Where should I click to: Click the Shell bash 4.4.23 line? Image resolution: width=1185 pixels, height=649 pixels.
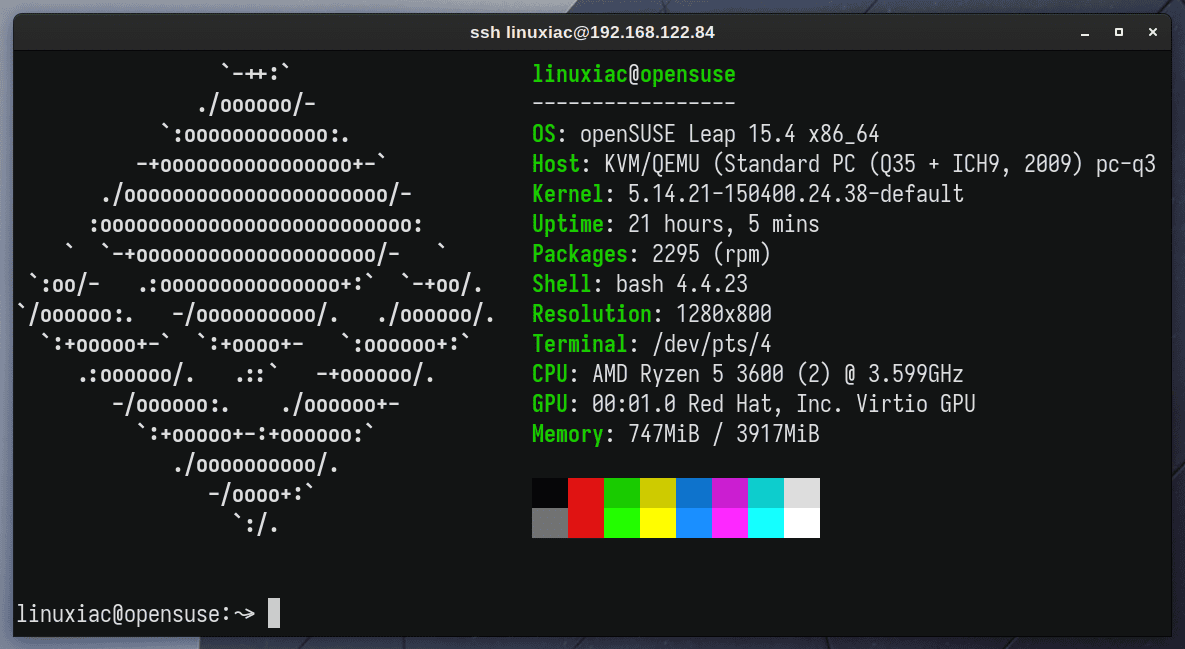pos(620,284)
